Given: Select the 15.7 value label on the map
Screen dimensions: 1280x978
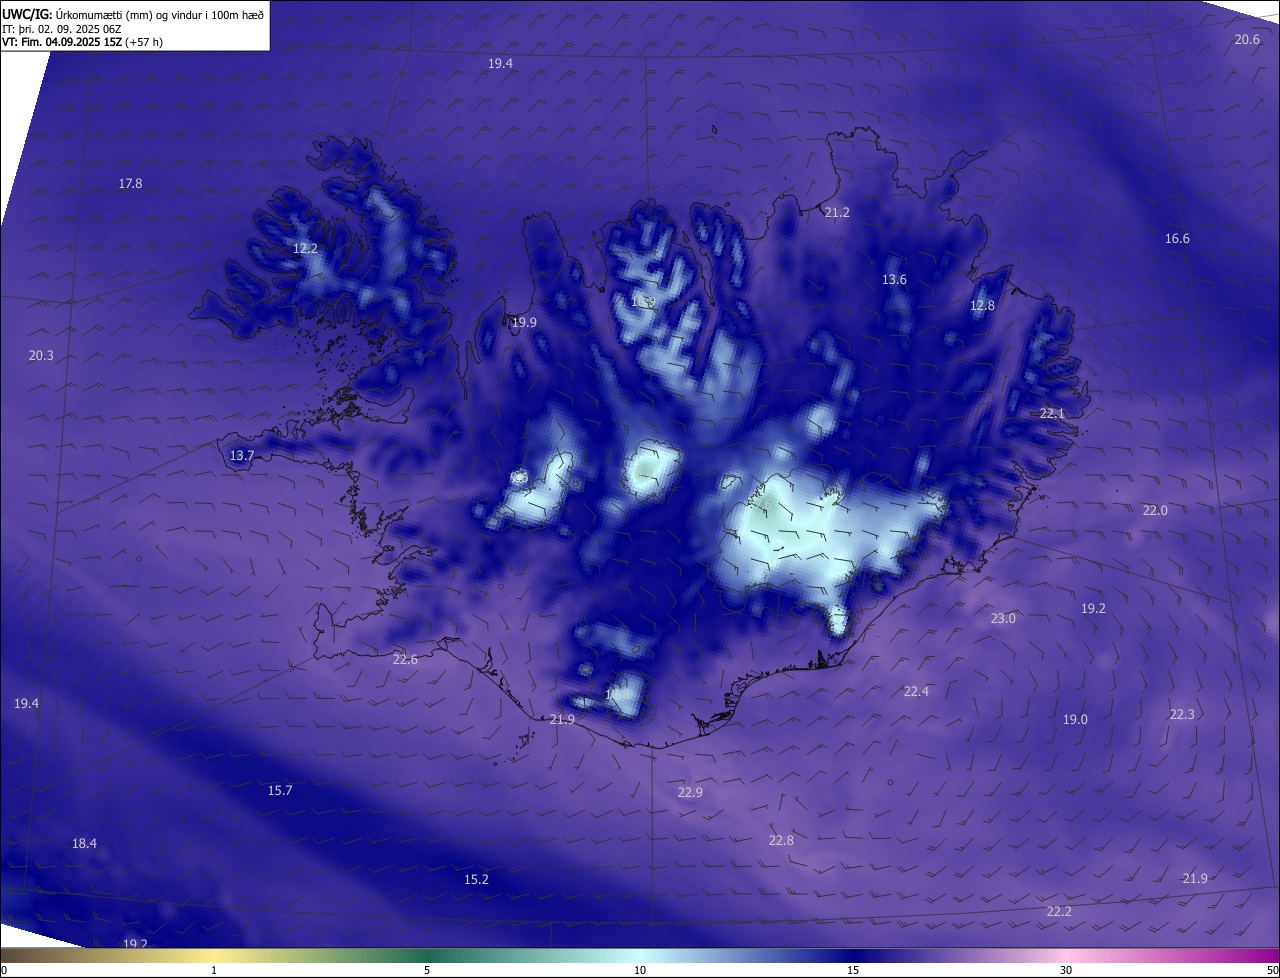Looking at the screenshot, I should [280, 791].
